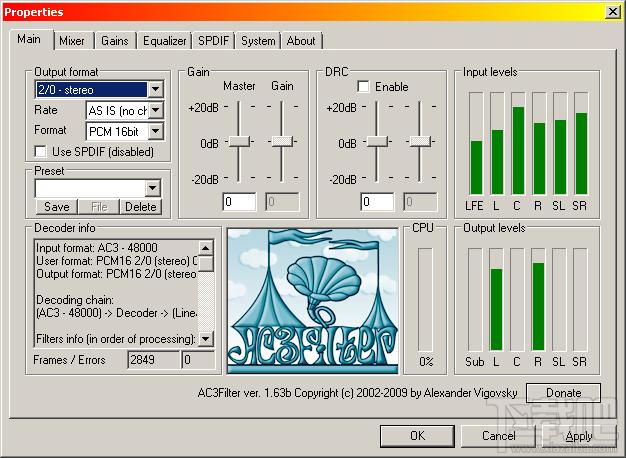Screen dimensions: 626x458
Task: Expand the Preset dropdown list
Action: 153,188
